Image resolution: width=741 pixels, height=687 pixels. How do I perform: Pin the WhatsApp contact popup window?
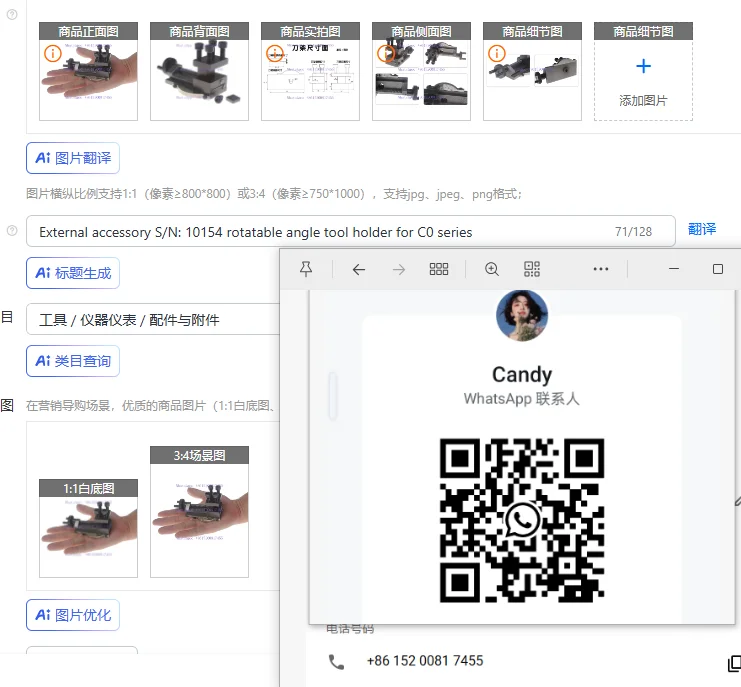[306, 269]
